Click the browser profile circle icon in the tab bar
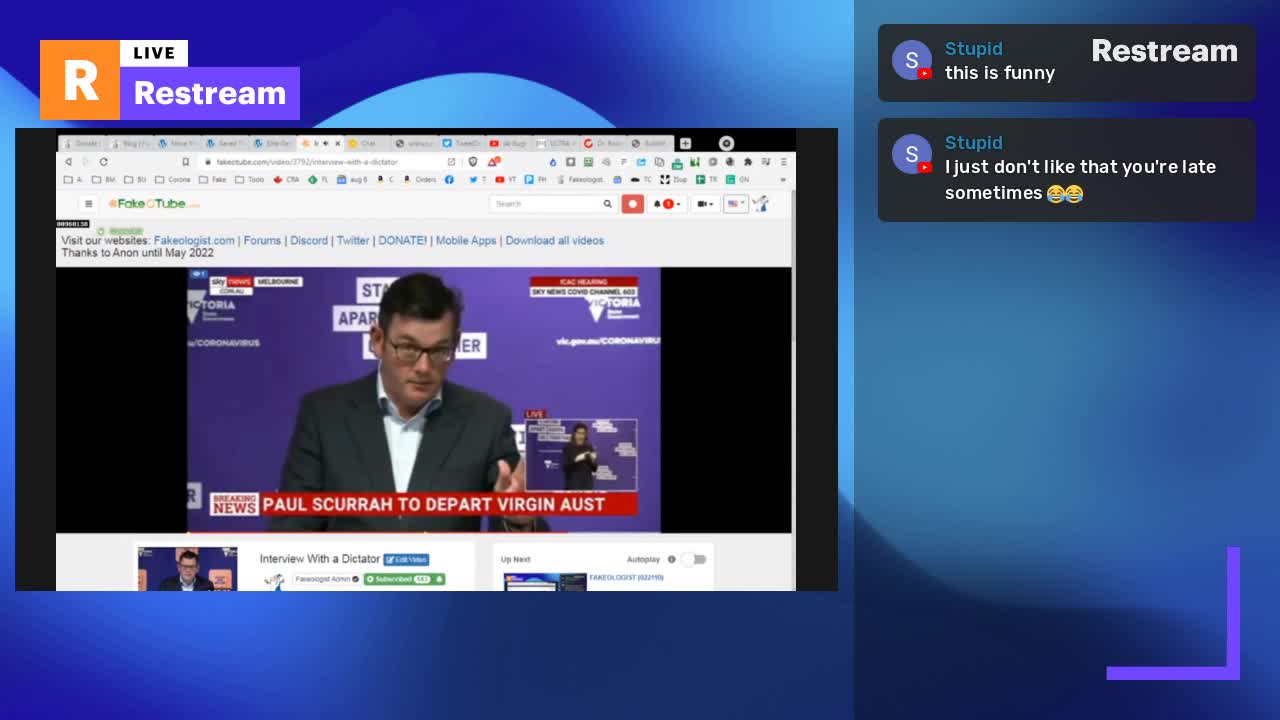Viewport: 1280px width, 720px height. (x=727, y=144)
